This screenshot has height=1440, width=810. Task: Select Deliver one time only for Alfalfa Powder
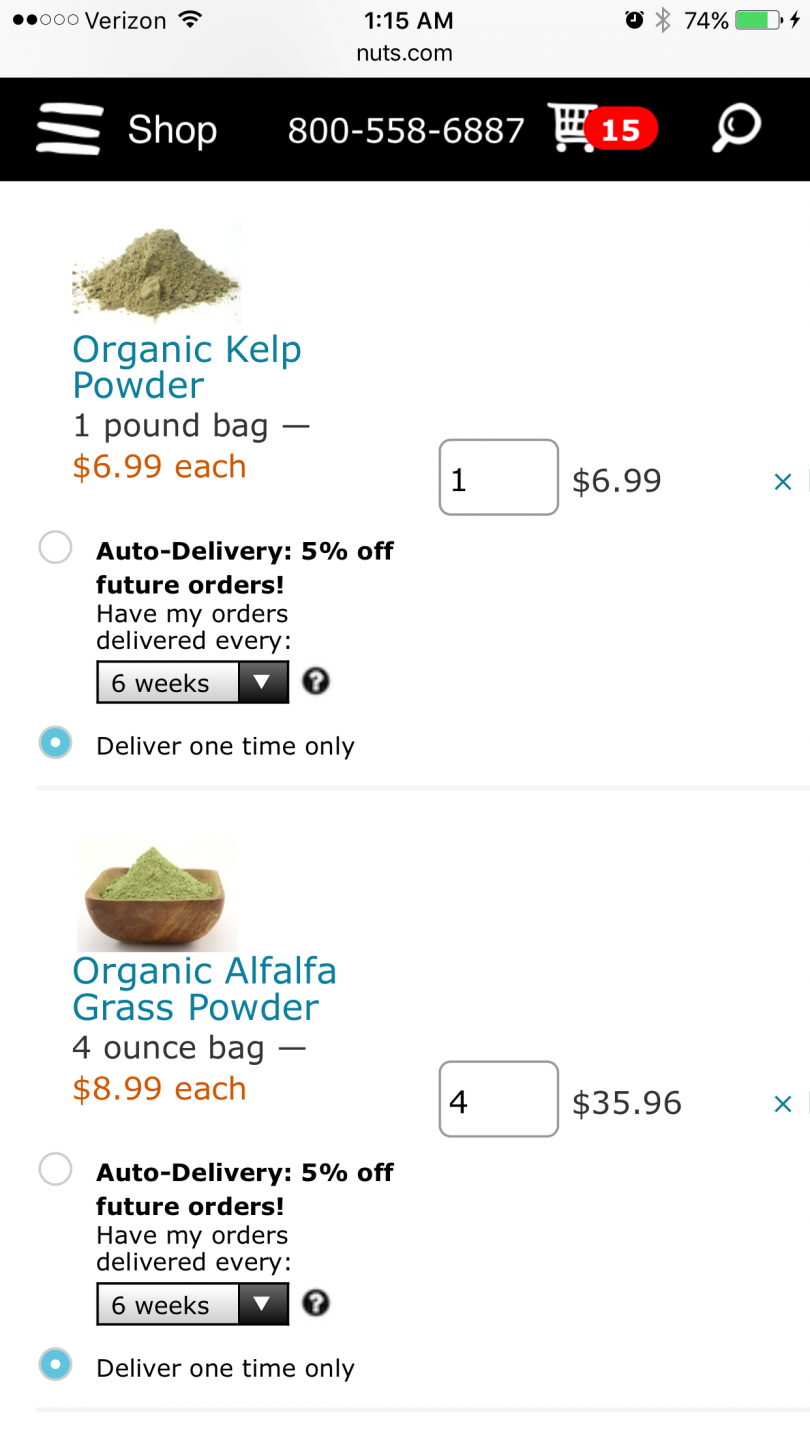(55, 1364)
